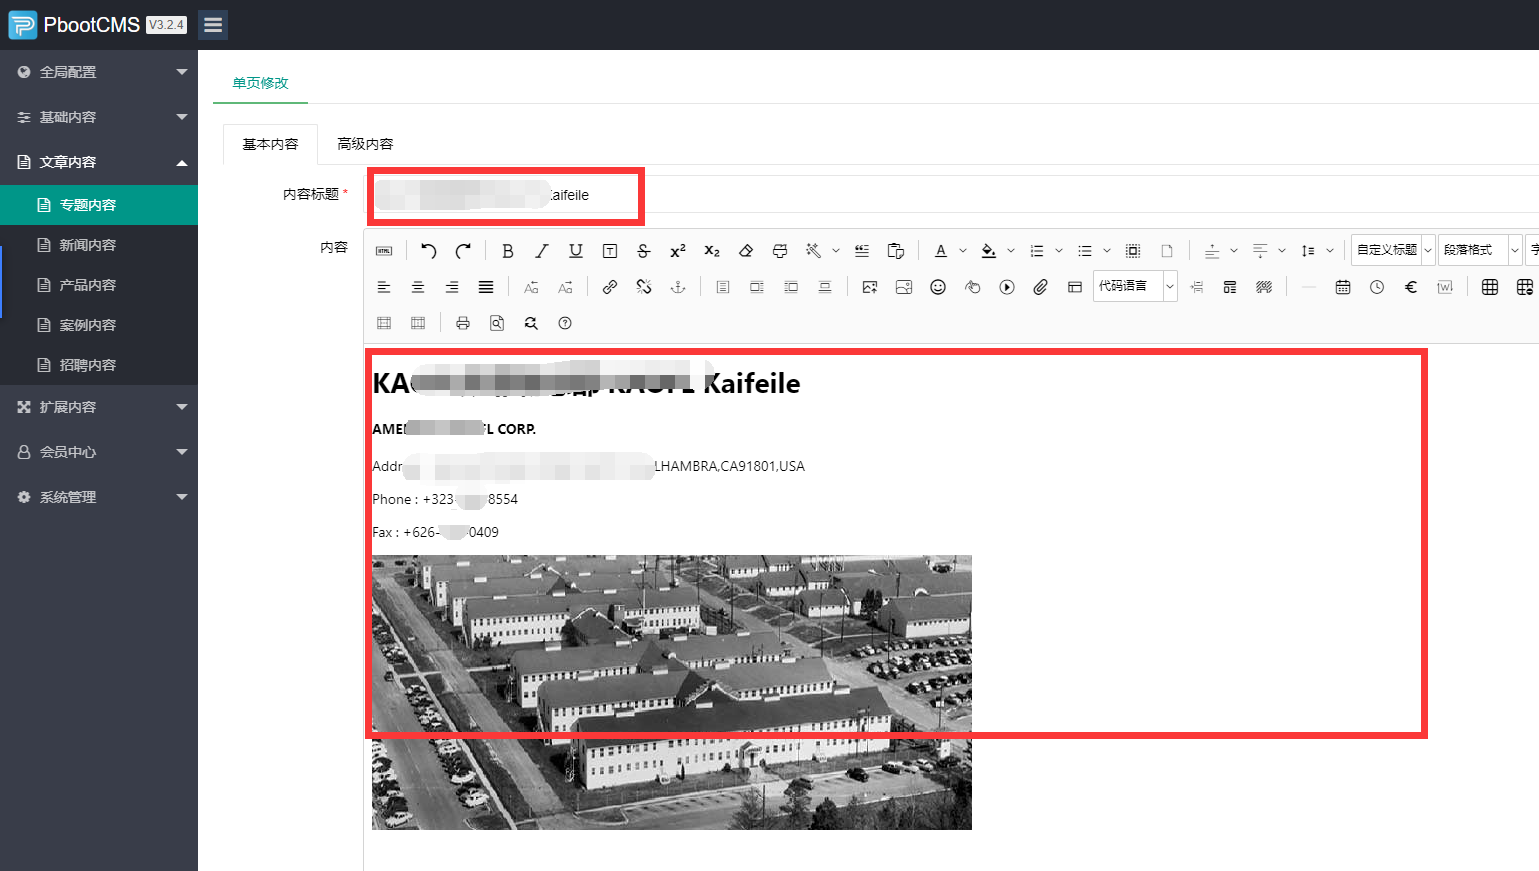Expand the 会员中心 sidebar menu
This screenshot has width=1539, height=871.
coord(99,452)
